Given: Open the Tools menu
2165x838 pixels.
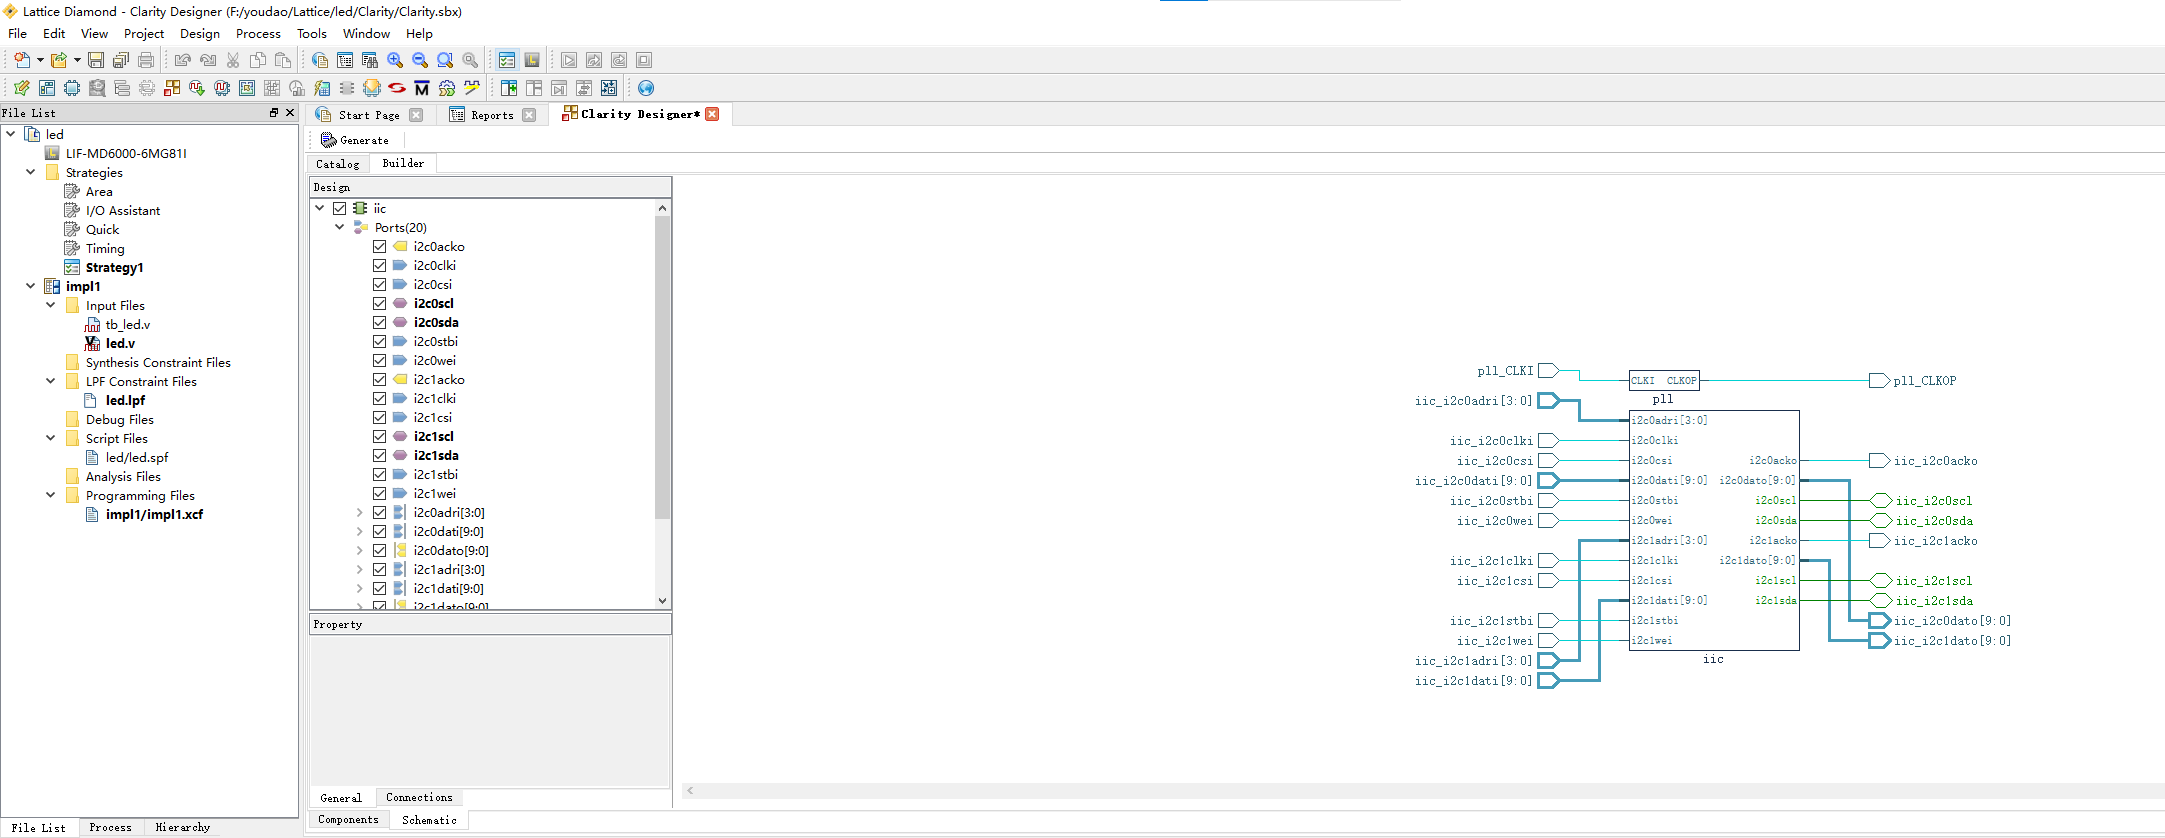Looking at the screenshot, I should [x=312, y=34].
